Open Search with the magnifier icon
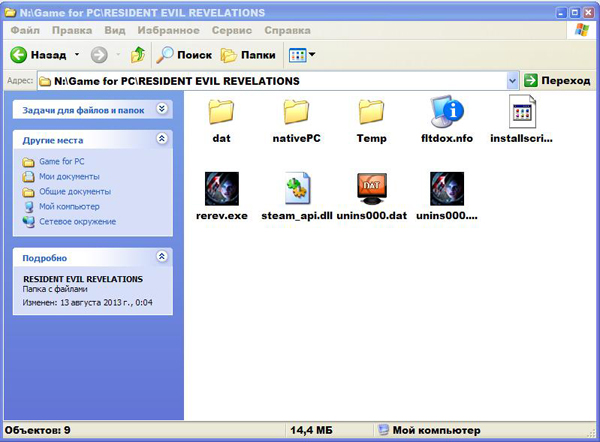600x442 pixels. [x=165, y=55]
